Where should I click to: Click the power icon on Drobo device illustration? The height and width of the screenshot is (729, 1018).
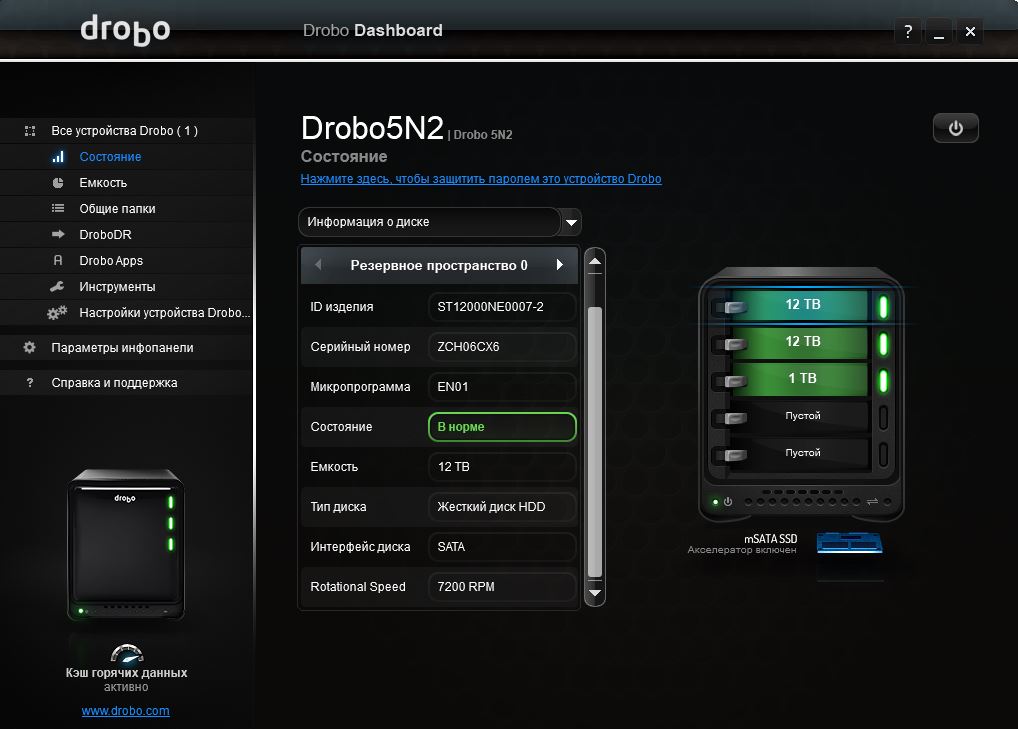point(728,502)
